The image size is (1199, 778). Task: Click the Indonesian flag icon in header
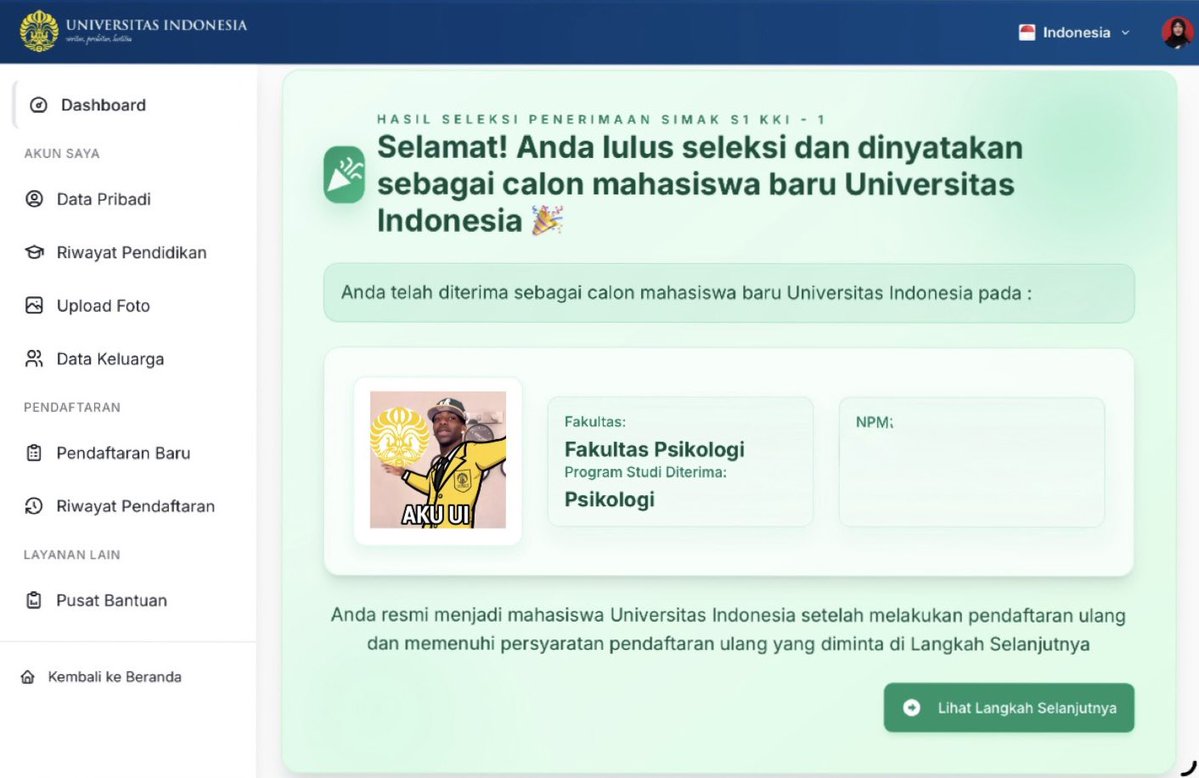(1027, 32)
